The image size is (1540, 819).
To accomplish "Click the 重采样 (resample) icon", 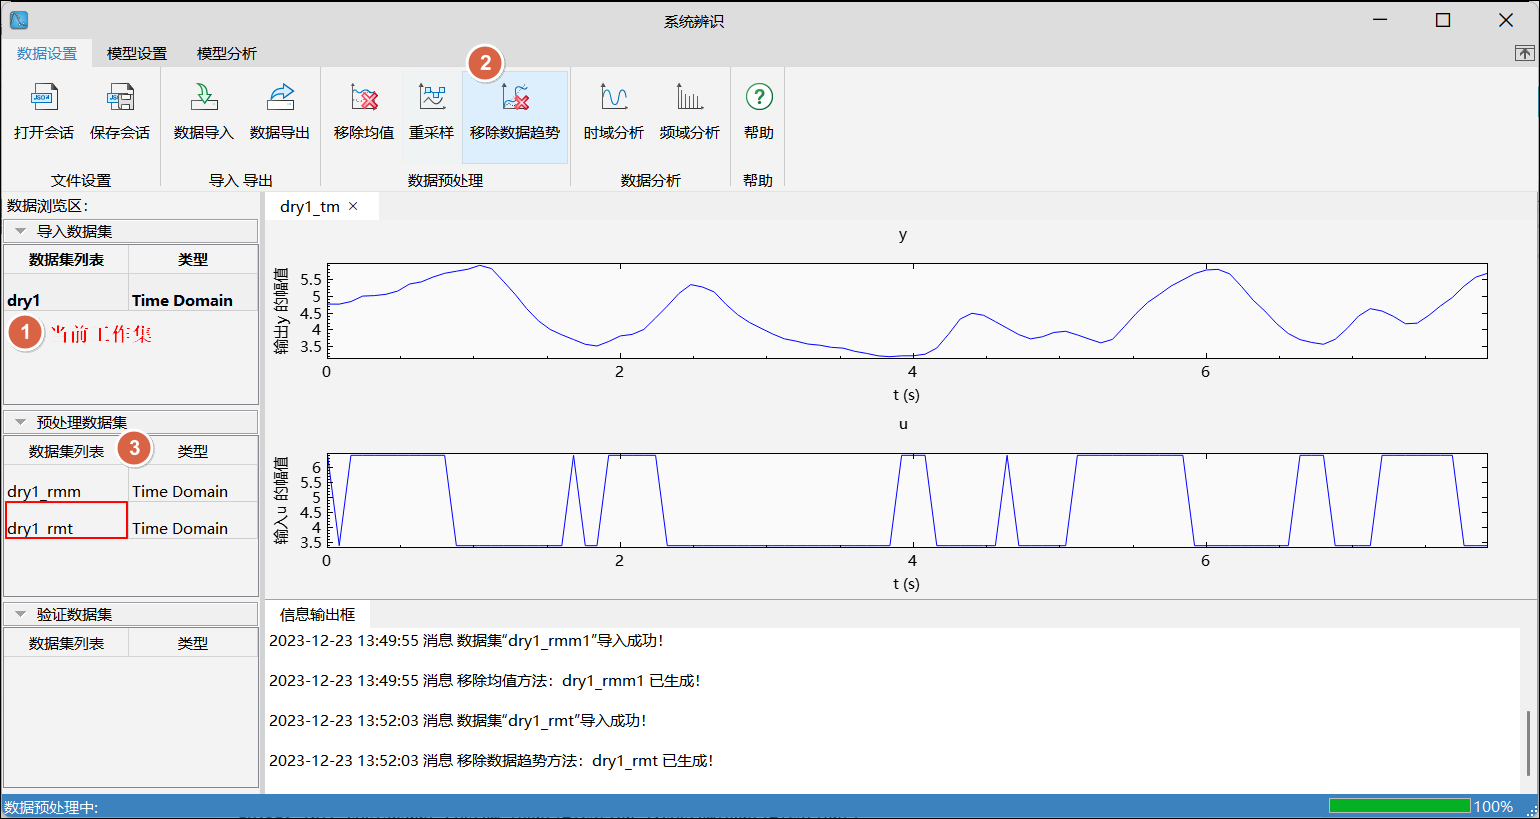I will [432, 98].
